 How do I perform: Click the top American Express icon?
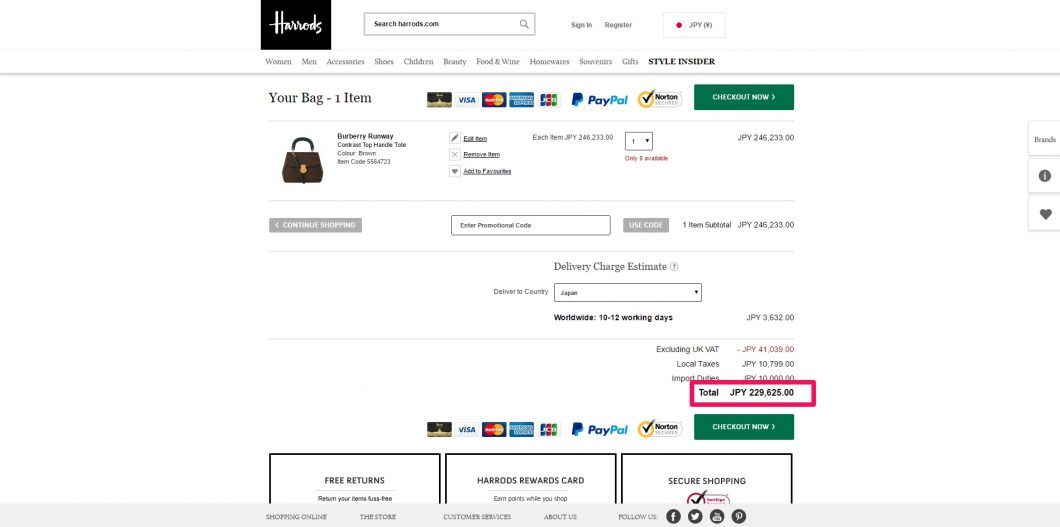[x=521, y=100]
